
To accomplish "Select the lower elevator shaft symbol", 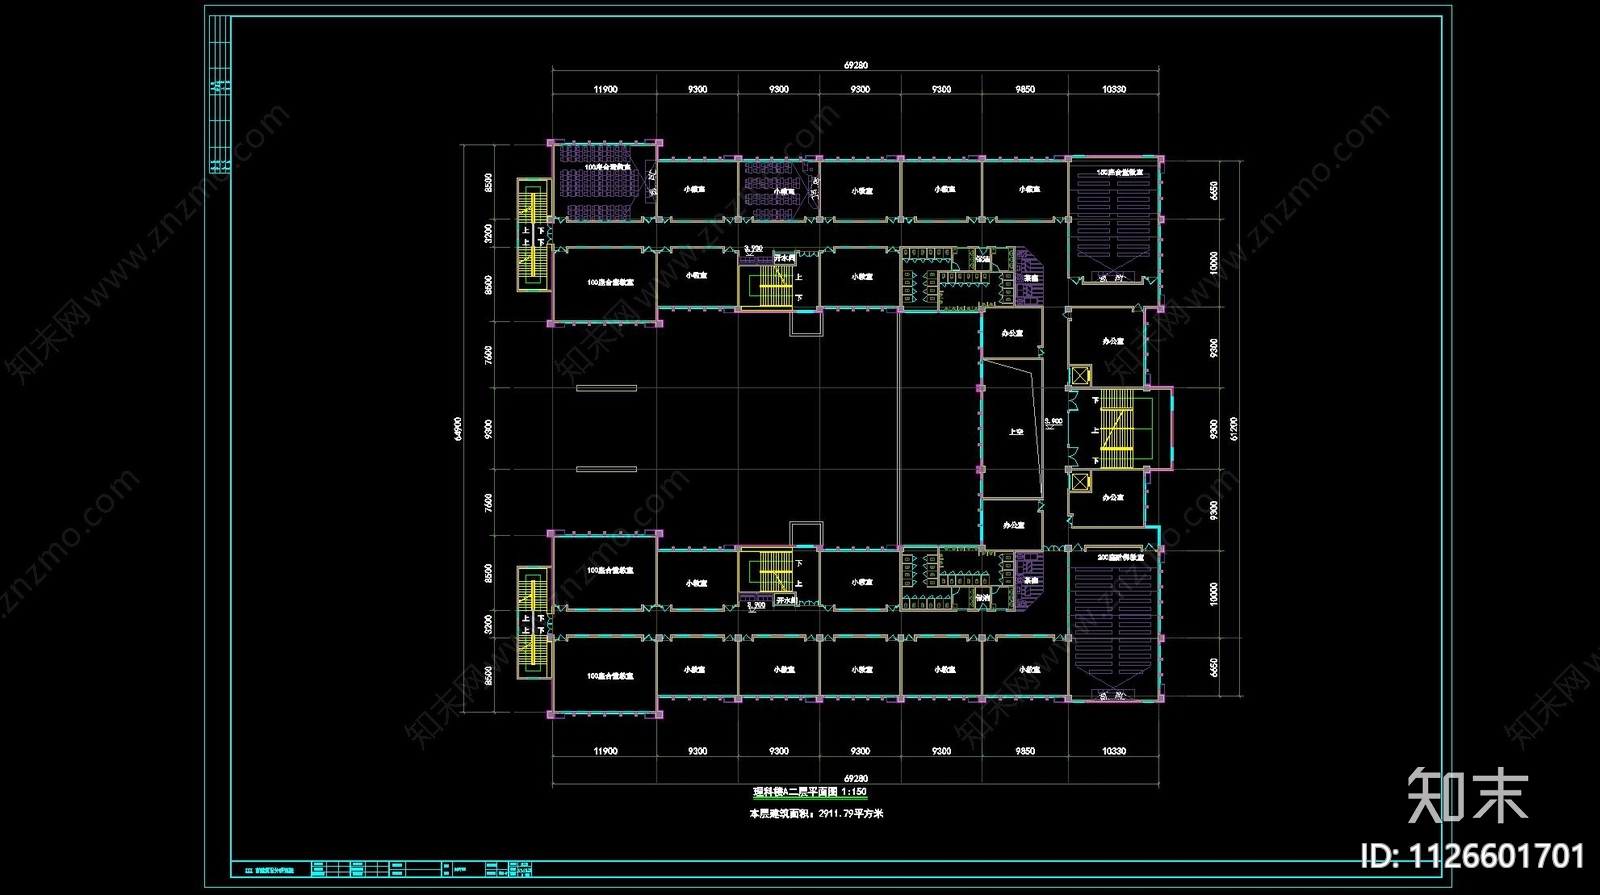I will click(x=1080, y=481).
